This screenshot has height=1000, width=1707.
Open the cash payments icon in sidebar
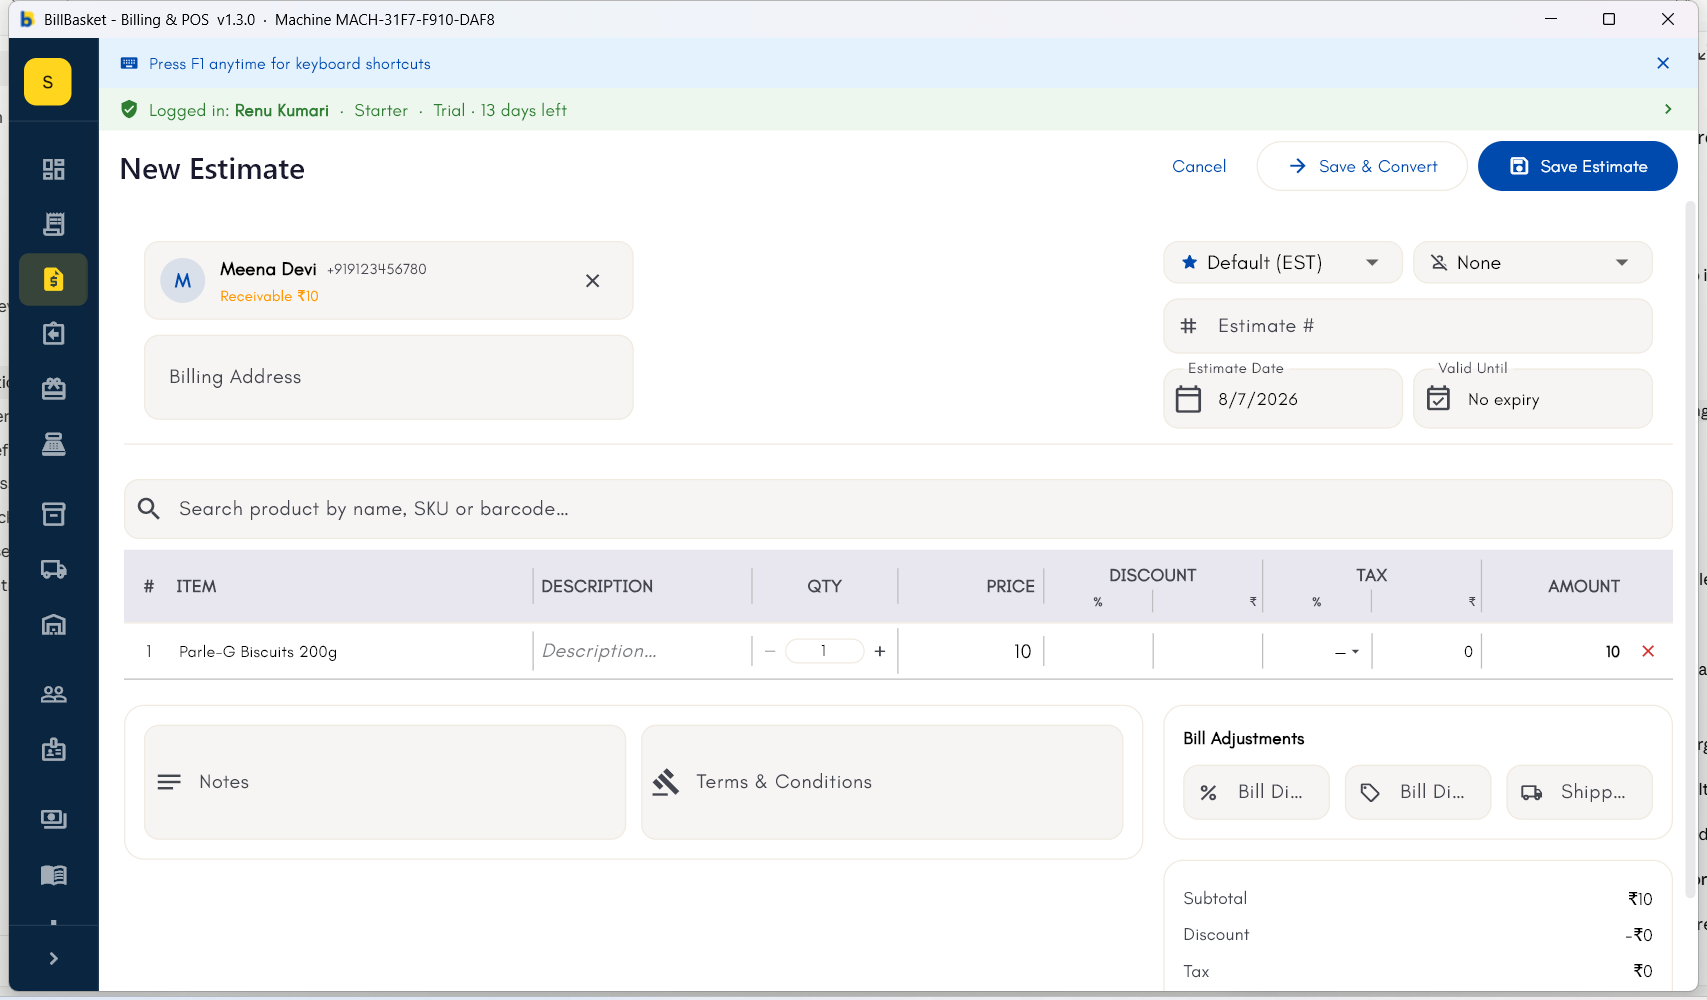(53, 819)
